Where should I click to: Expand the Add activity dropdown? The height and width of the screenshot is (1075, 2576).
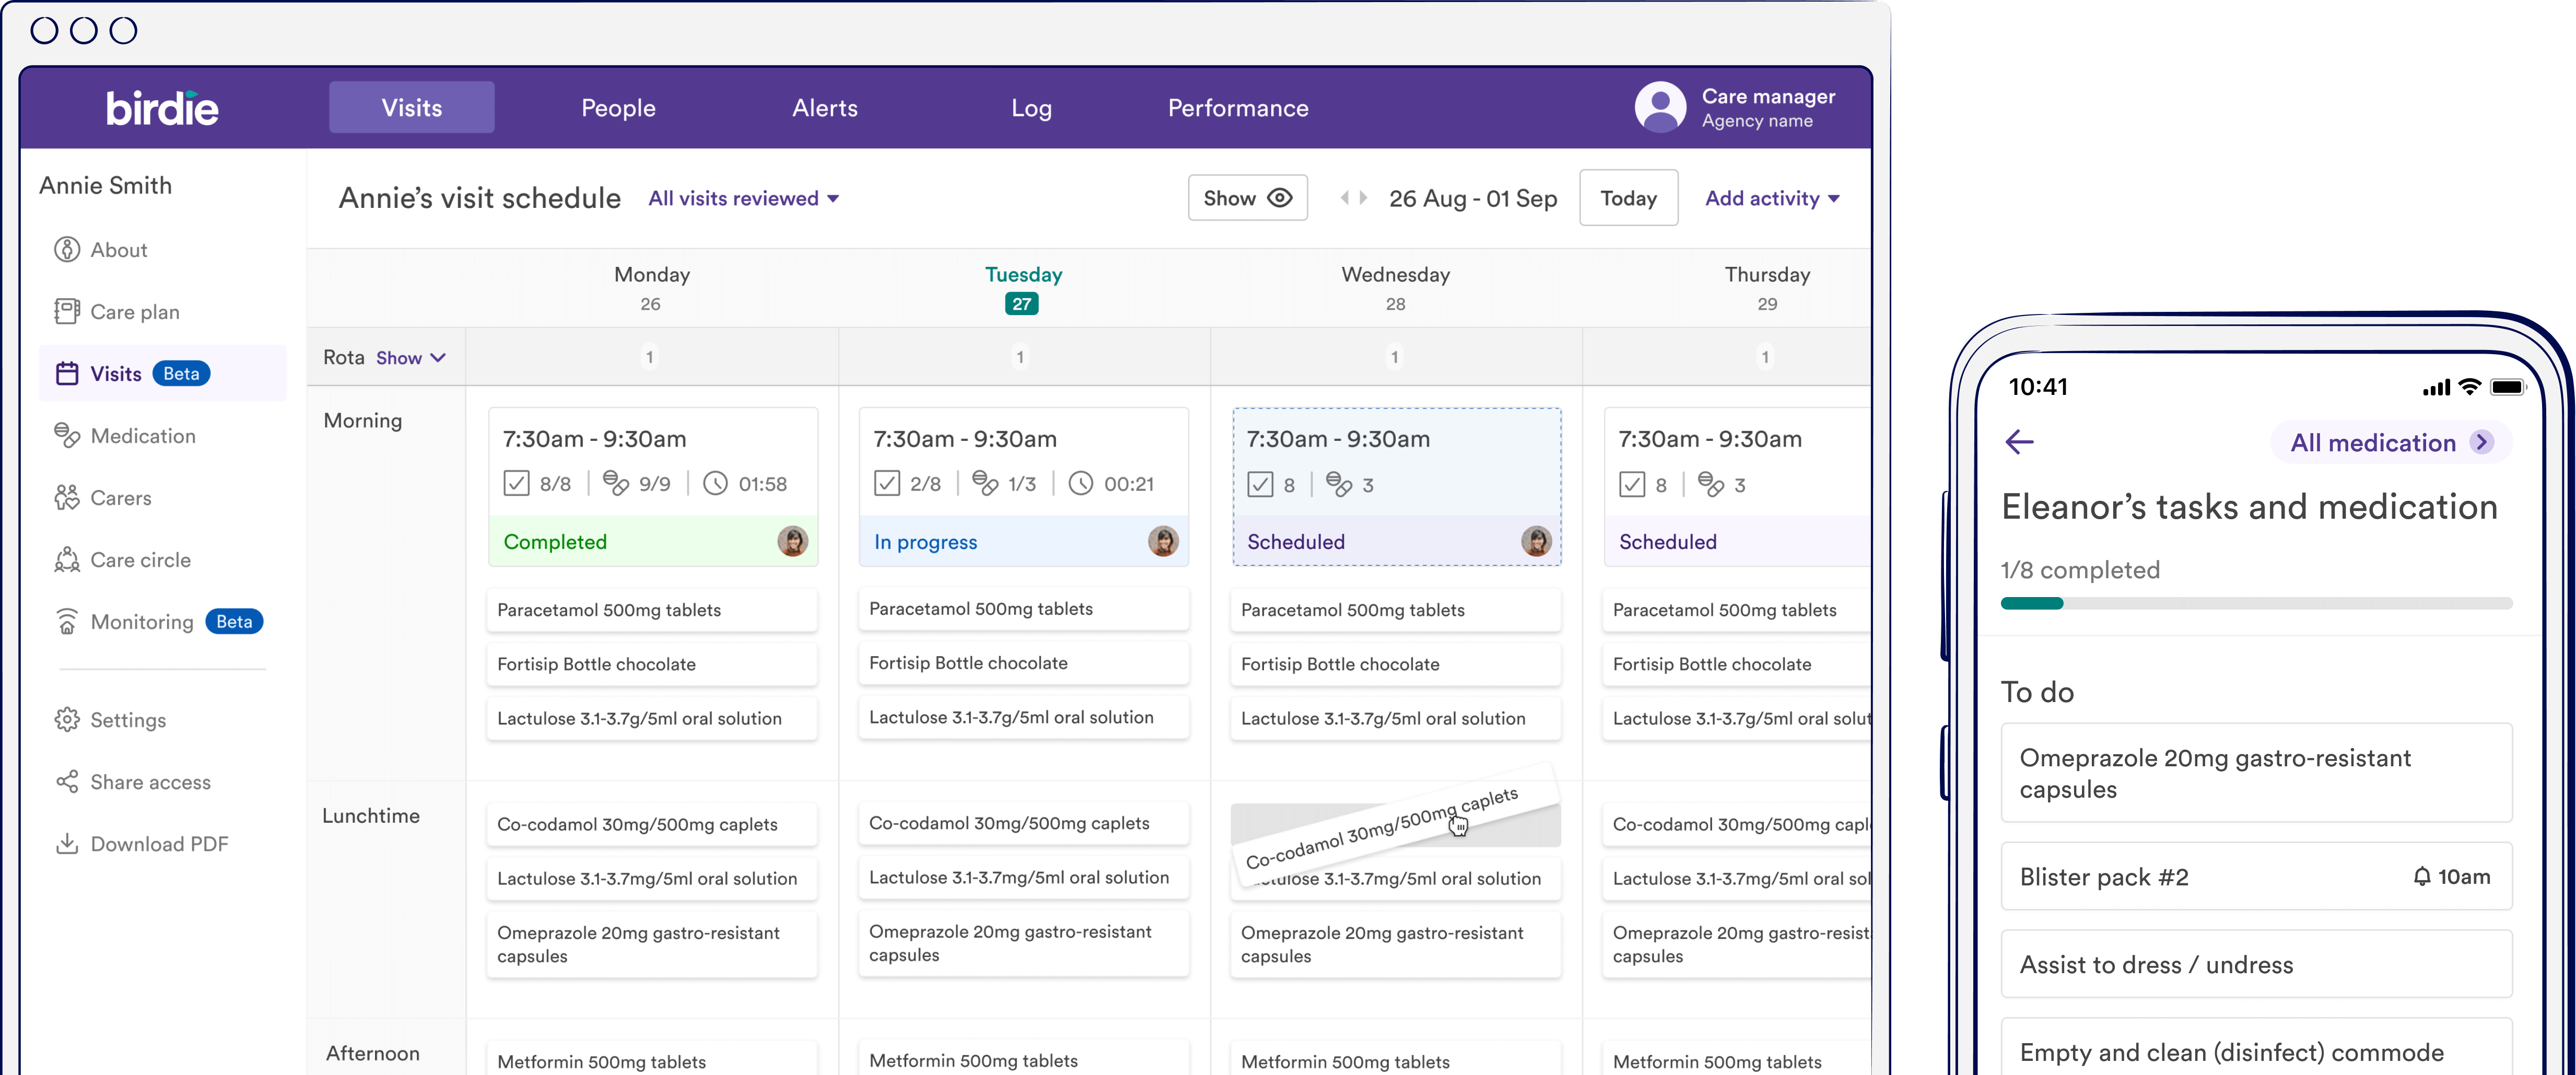1772,199
